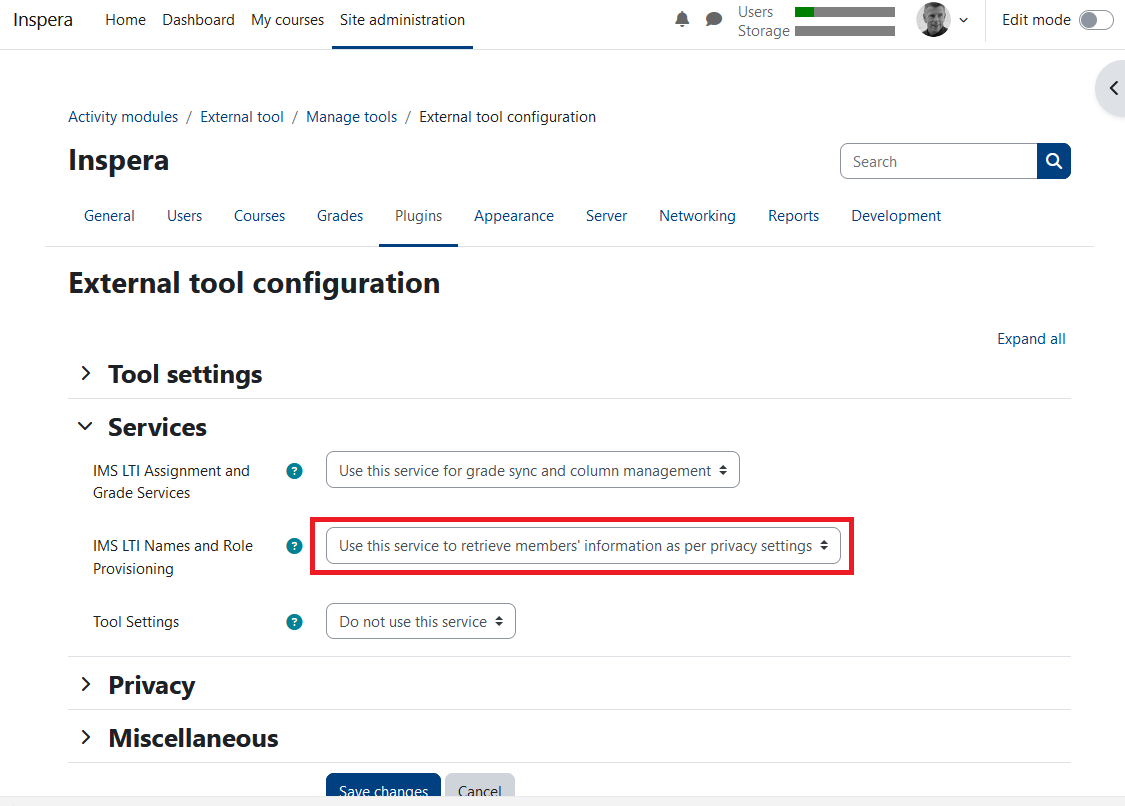Click the Storage usage bar
Viewport: 1125px width, 806px height.
(x=844, y=31)
